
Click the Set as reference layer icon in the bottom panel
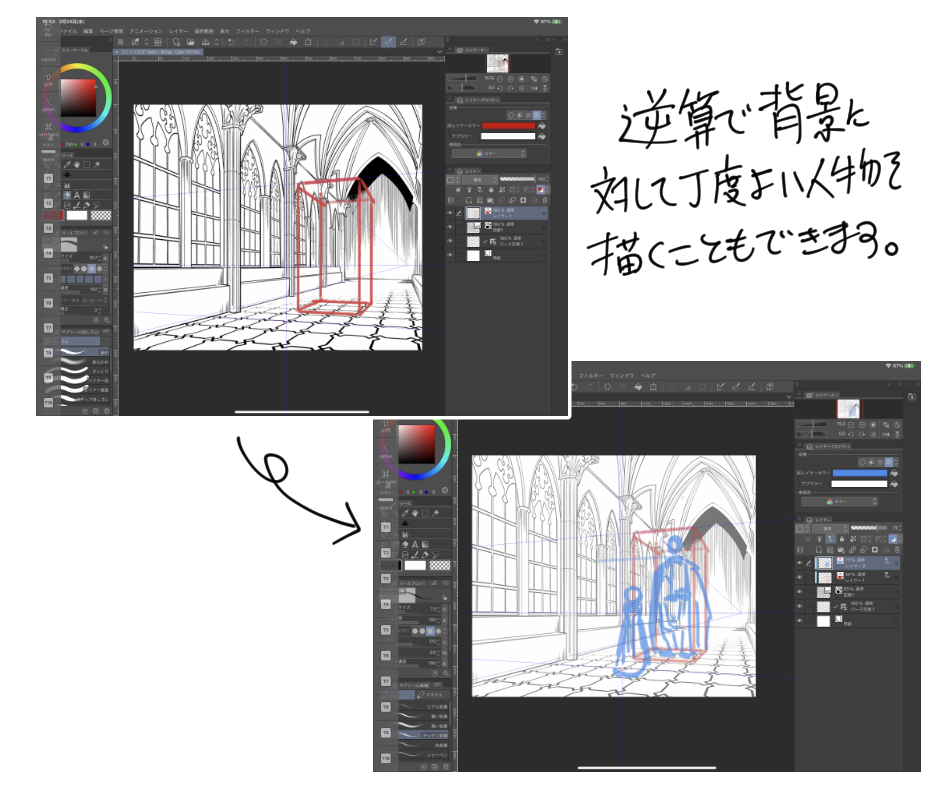820,539
